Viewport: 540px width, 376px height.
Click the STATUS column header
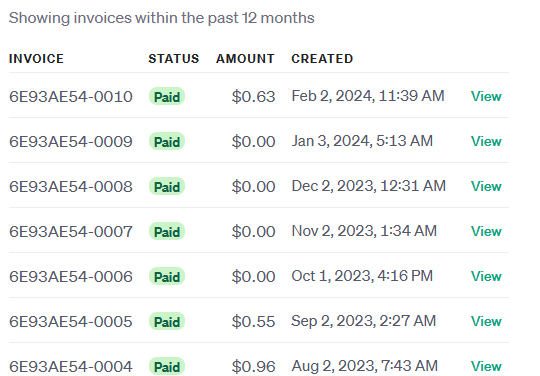tap(174, 59)
